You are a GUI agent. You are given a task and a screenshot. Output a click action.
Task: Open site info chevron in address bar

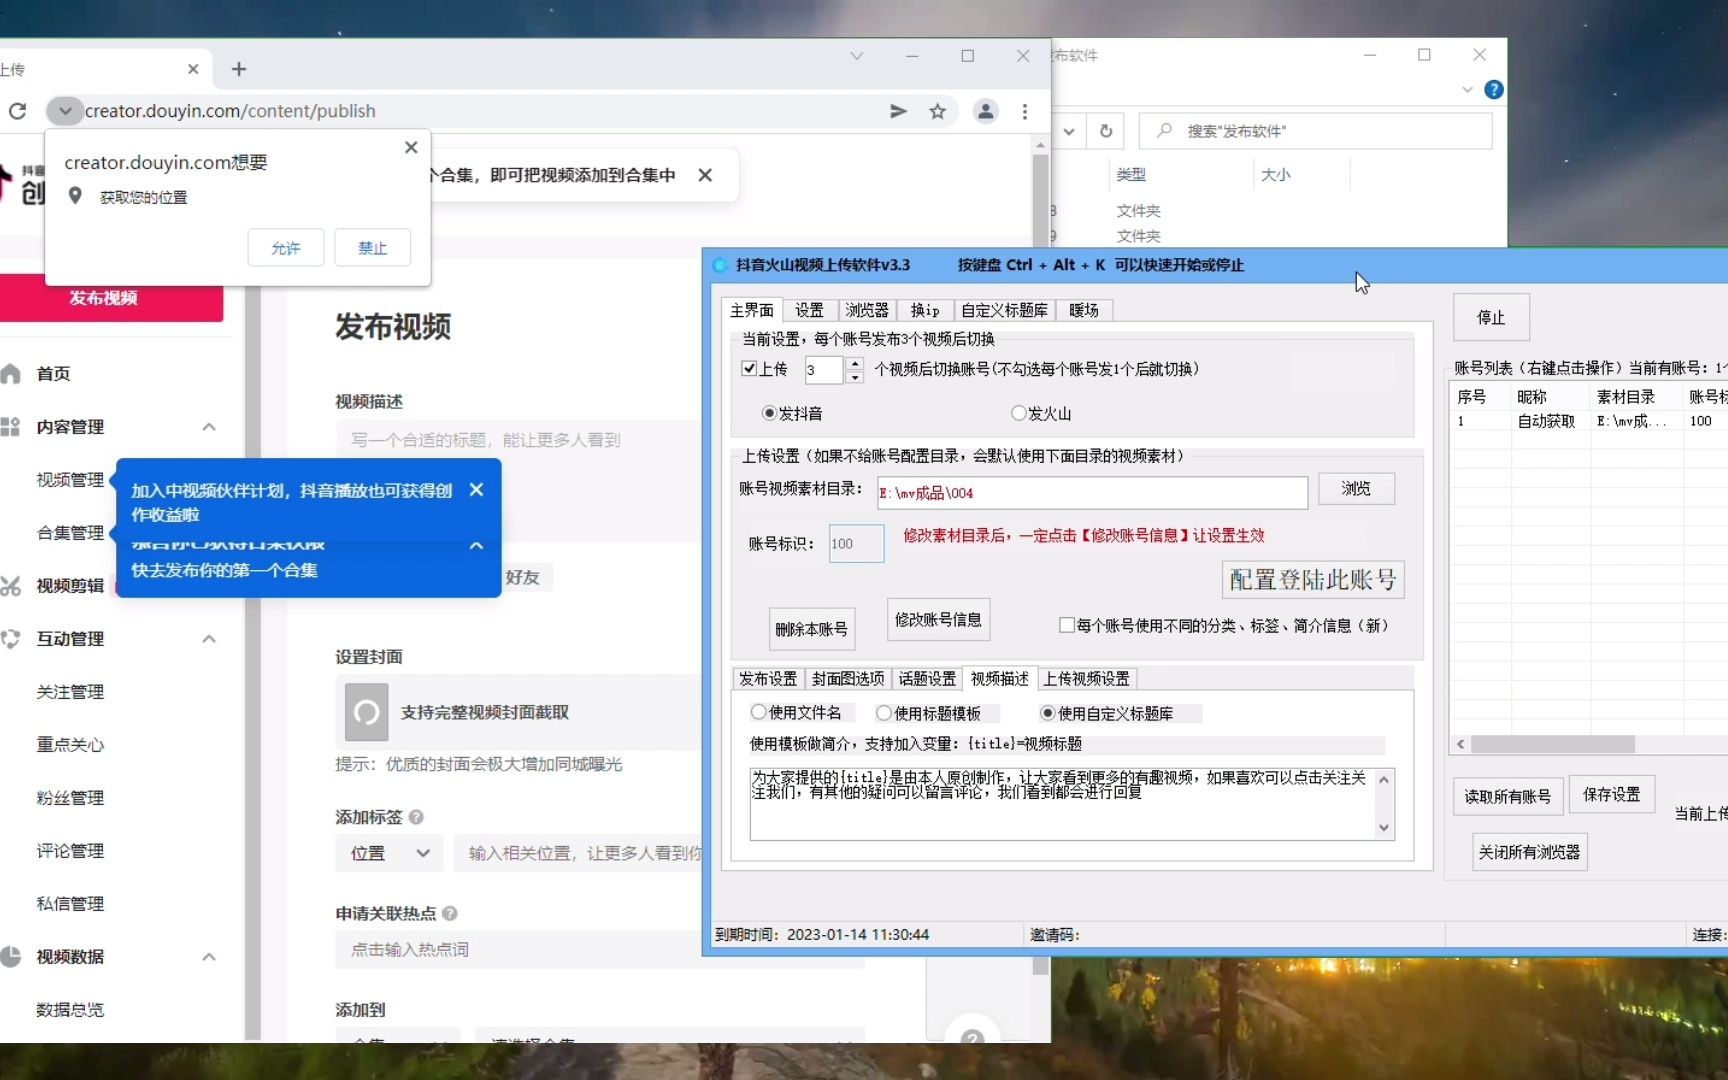coord(65,111)
